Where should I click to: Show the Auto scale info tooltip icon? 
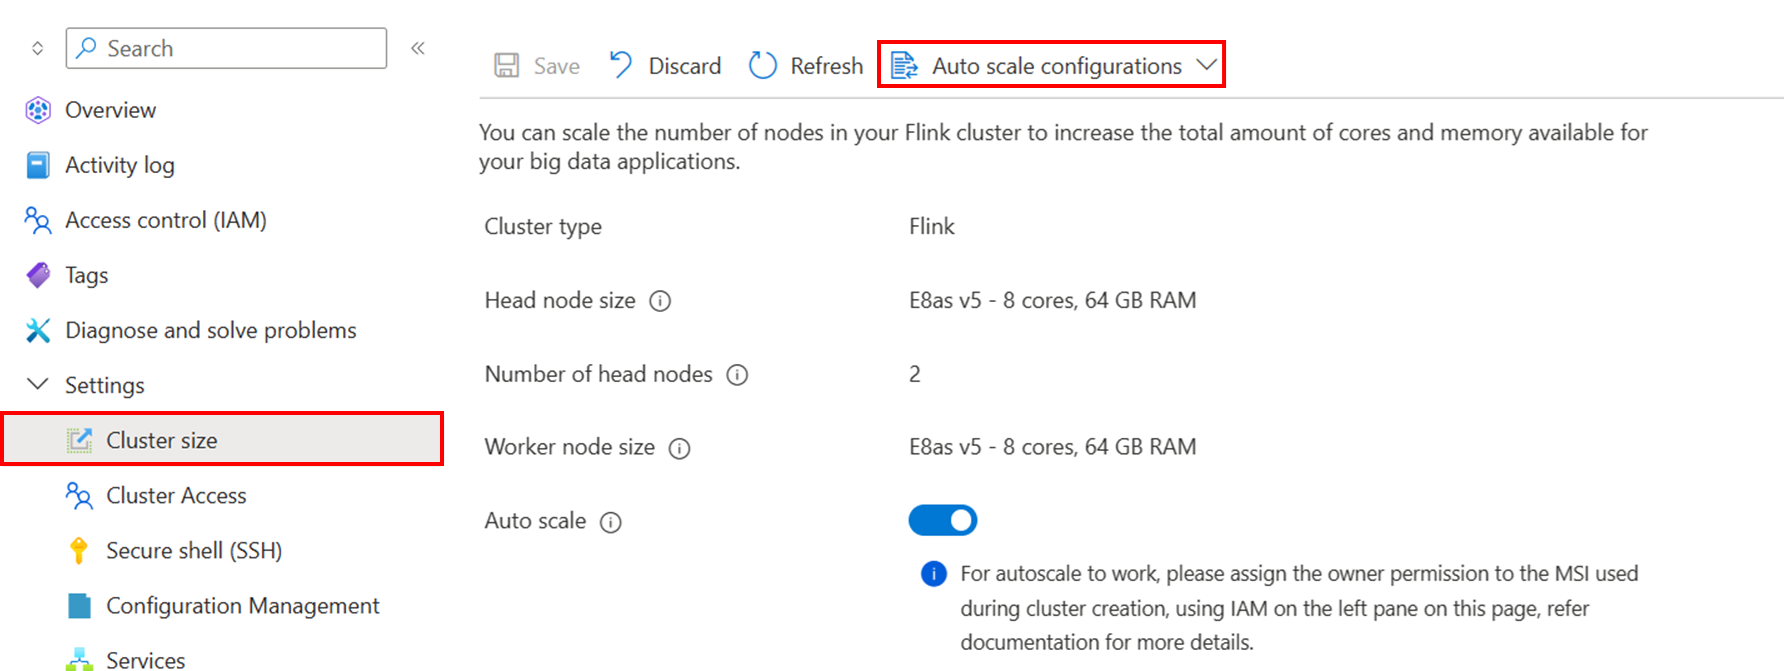610,522
